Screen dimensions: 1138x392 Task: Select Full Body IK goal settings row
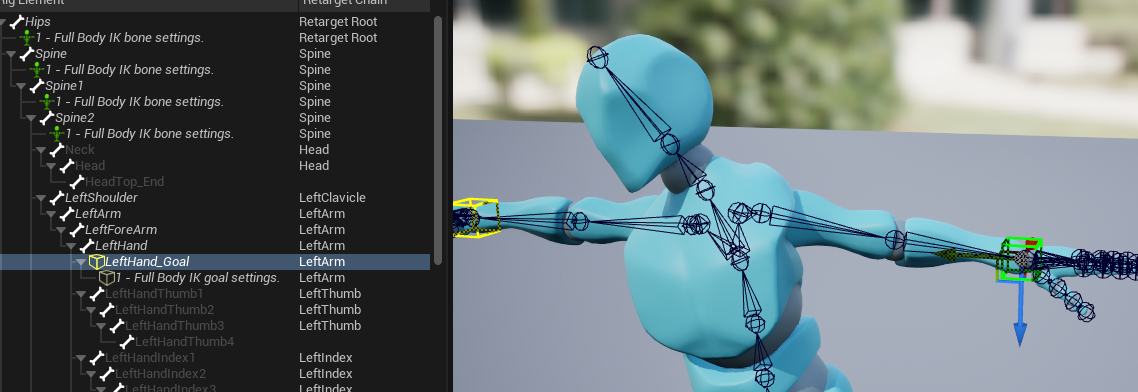click(x=215, y=277)
